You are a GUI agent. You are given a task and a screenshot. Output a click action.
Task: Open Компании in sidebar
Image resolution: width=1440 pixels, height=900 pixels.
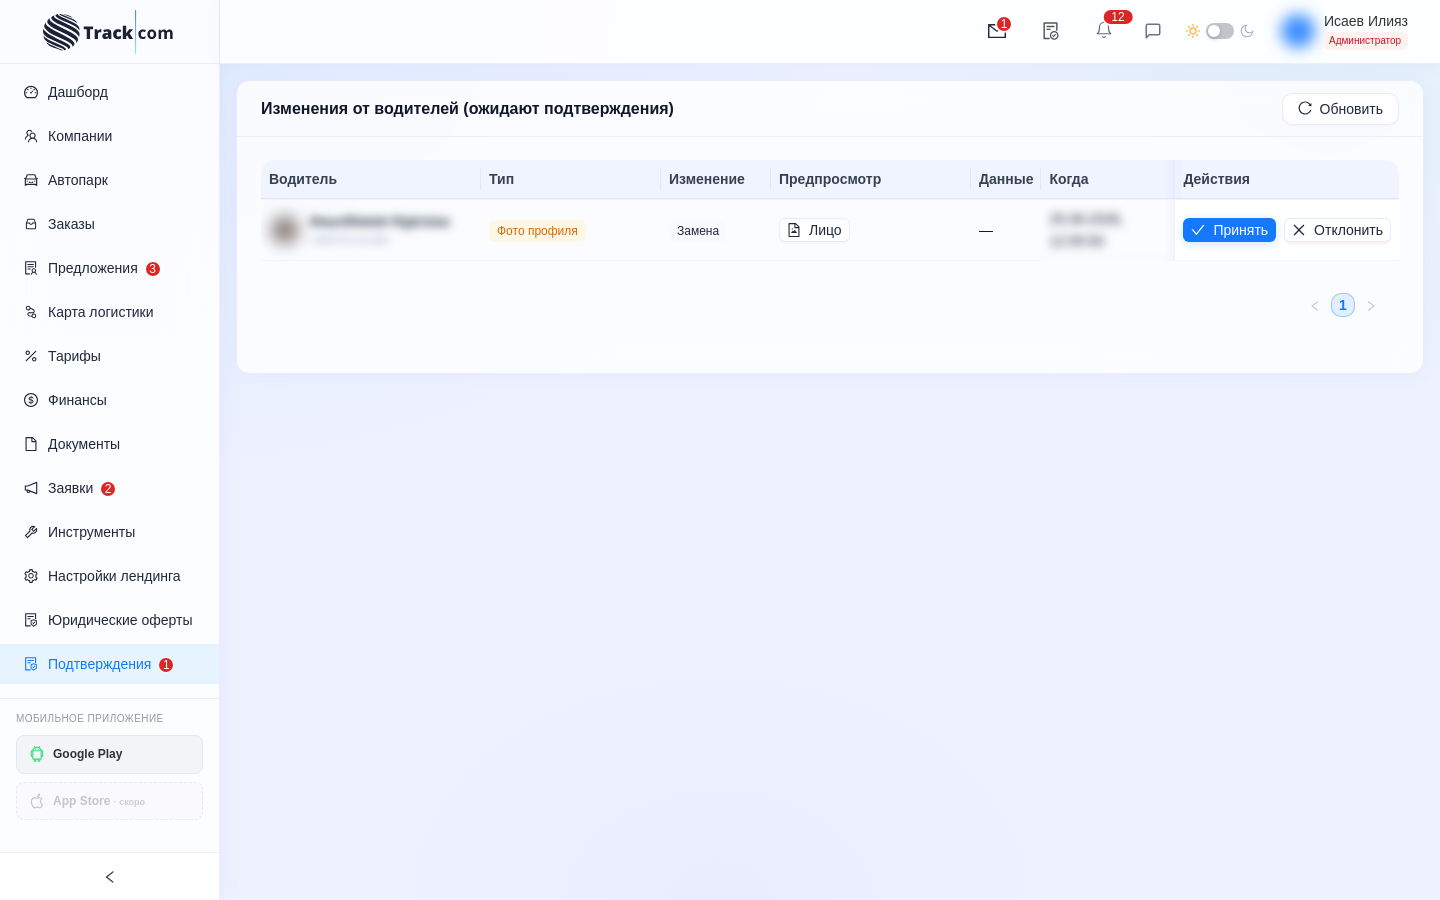tap(109, 136)
